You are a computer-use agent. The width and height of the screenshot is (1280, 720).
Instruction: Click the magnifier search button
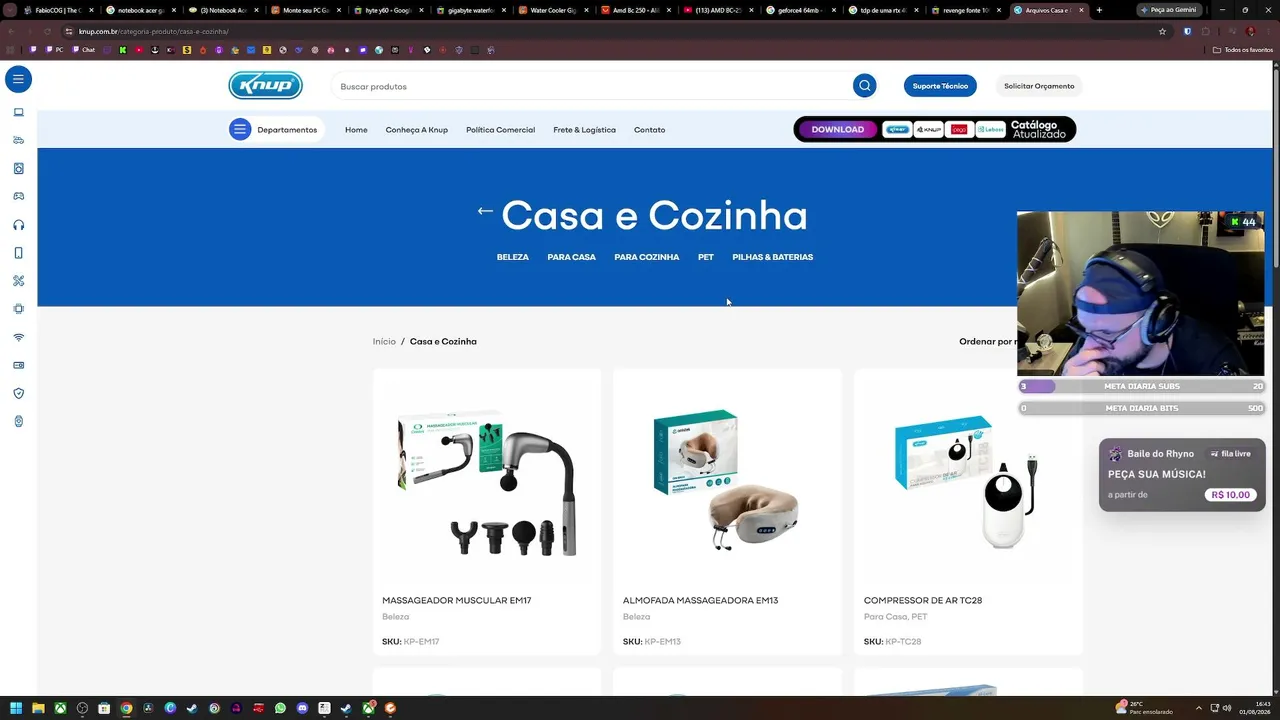point(865,86)
